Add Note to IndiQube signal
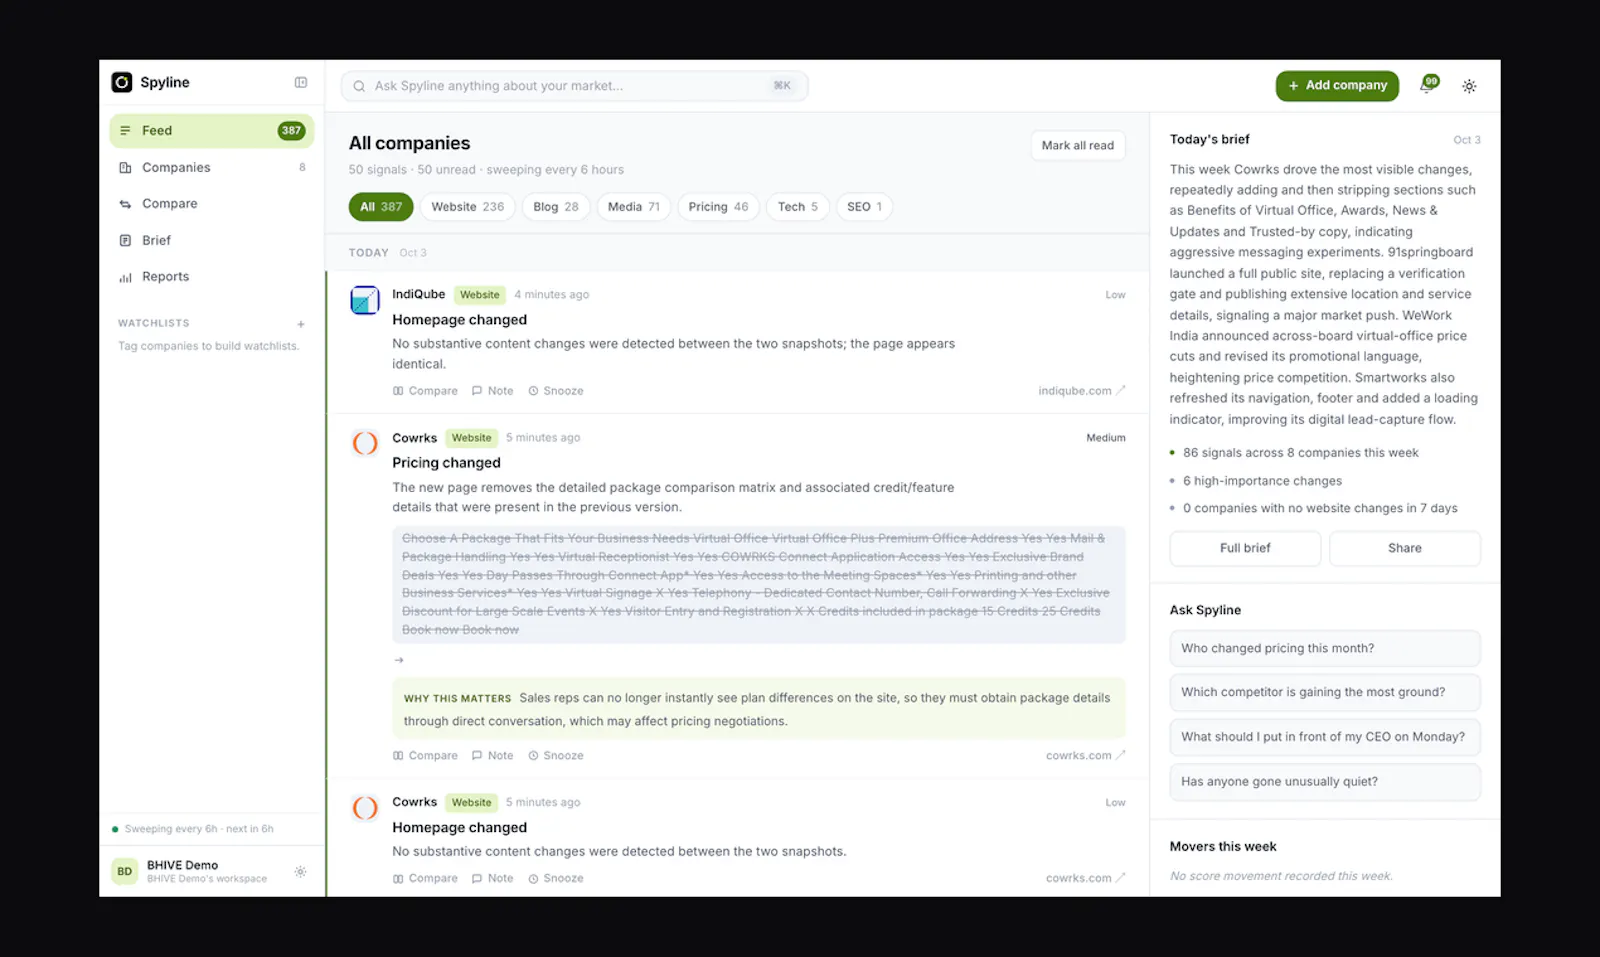Image resolution: width=1600 pixels, height=957 pixels. click(x=492, y=391)
